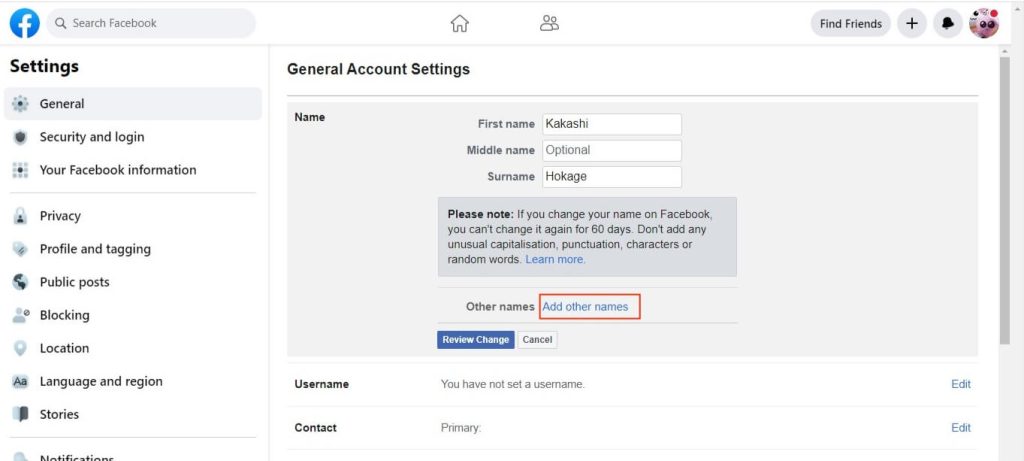Edit the Username row

[961, 384]
